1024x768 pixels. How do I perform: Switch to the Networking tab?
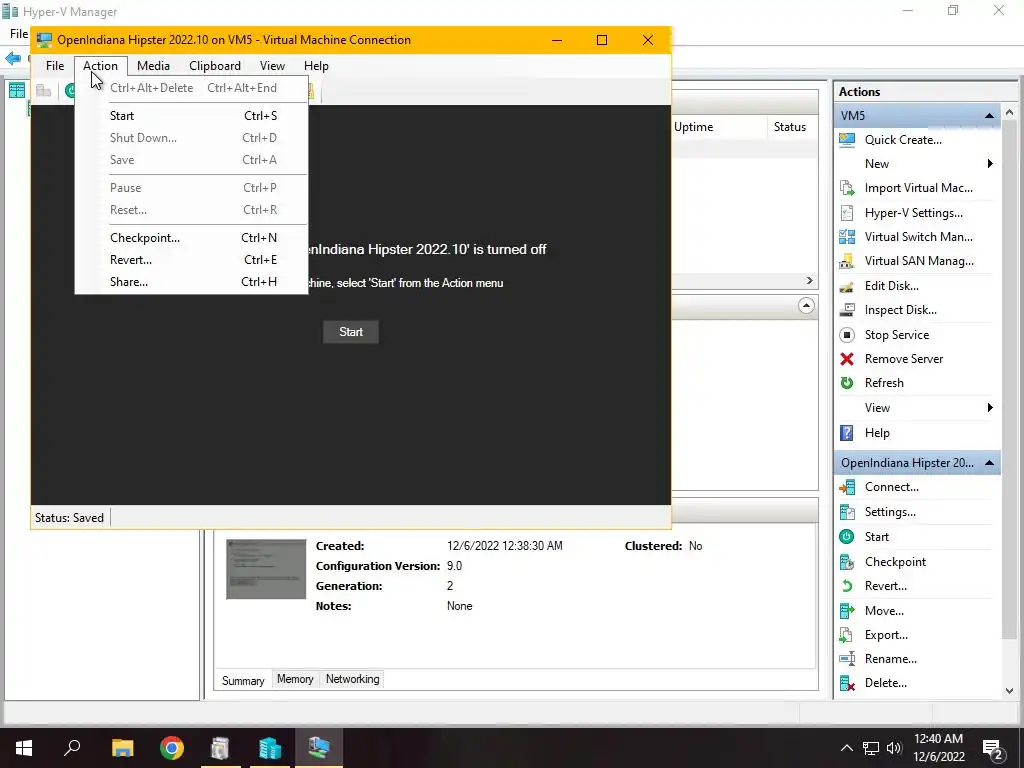353,679
